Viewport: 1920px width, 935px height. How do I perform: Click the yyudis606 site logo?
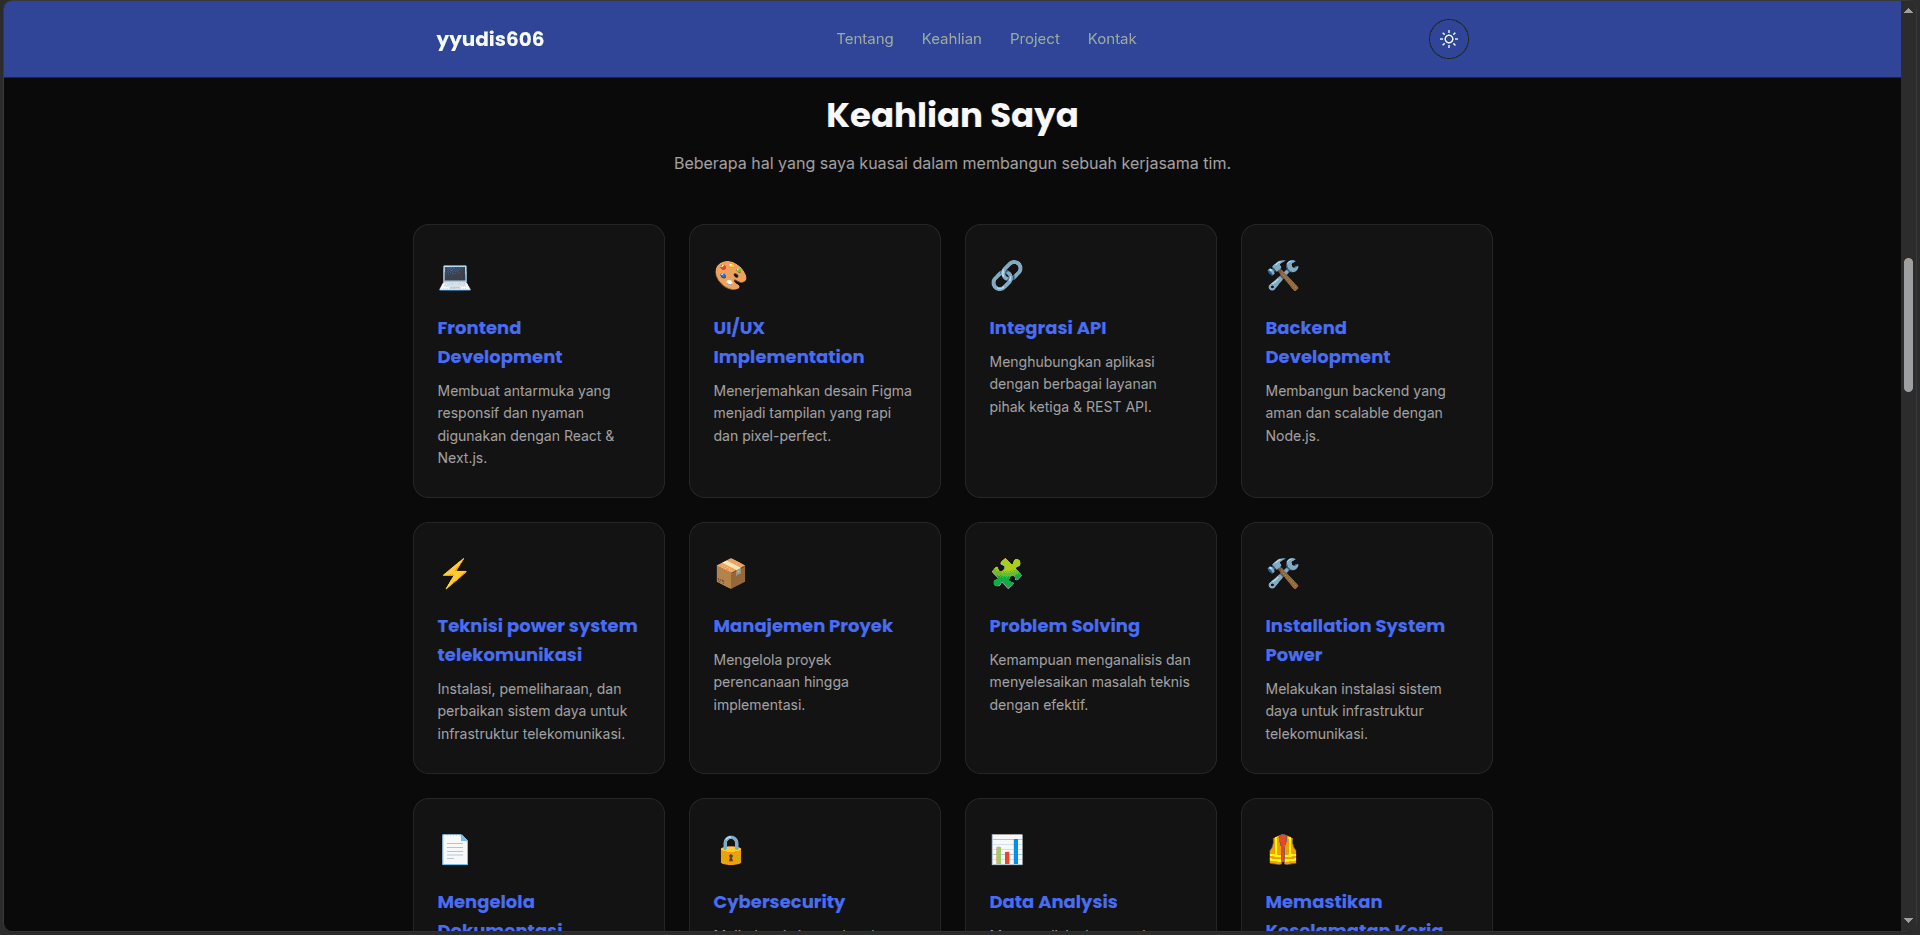coord(490,39)
